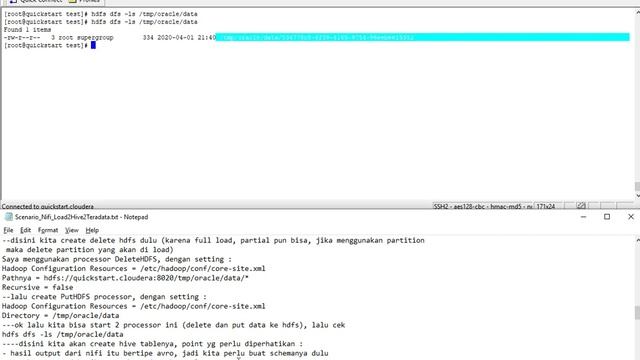This screenshot has width=640, height=360.
Task: Click the SSH terminal scrollbar thumb
Action: click(637, 187)
